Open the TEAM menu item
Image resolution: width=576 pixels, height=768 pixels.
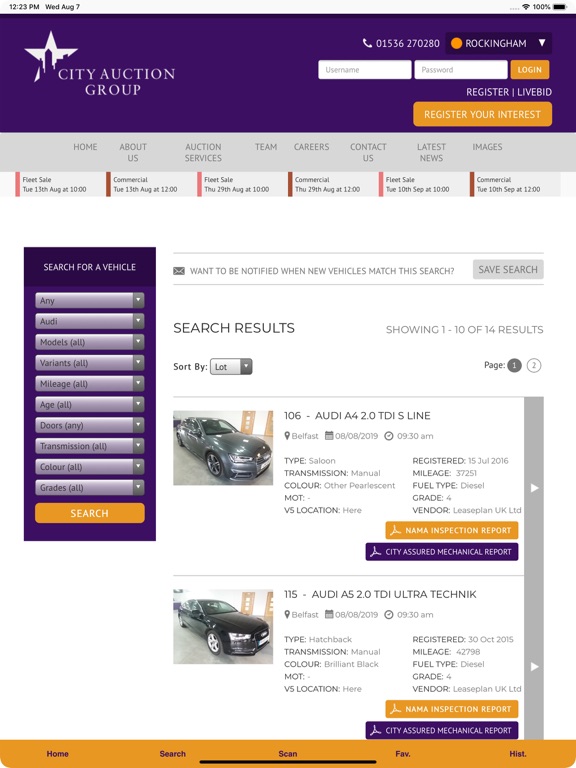click(266, 147)
